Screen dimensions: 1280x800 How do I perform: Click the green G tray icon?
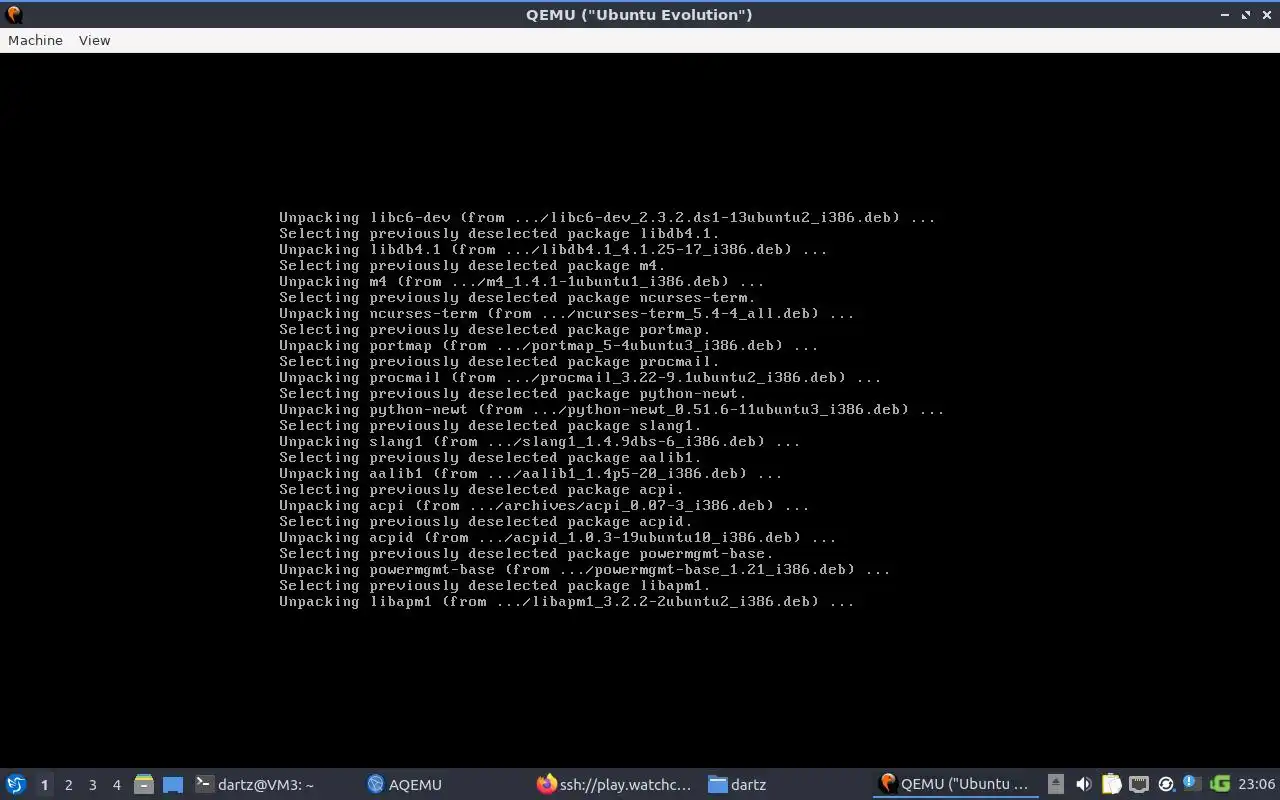click(1220, 785)
